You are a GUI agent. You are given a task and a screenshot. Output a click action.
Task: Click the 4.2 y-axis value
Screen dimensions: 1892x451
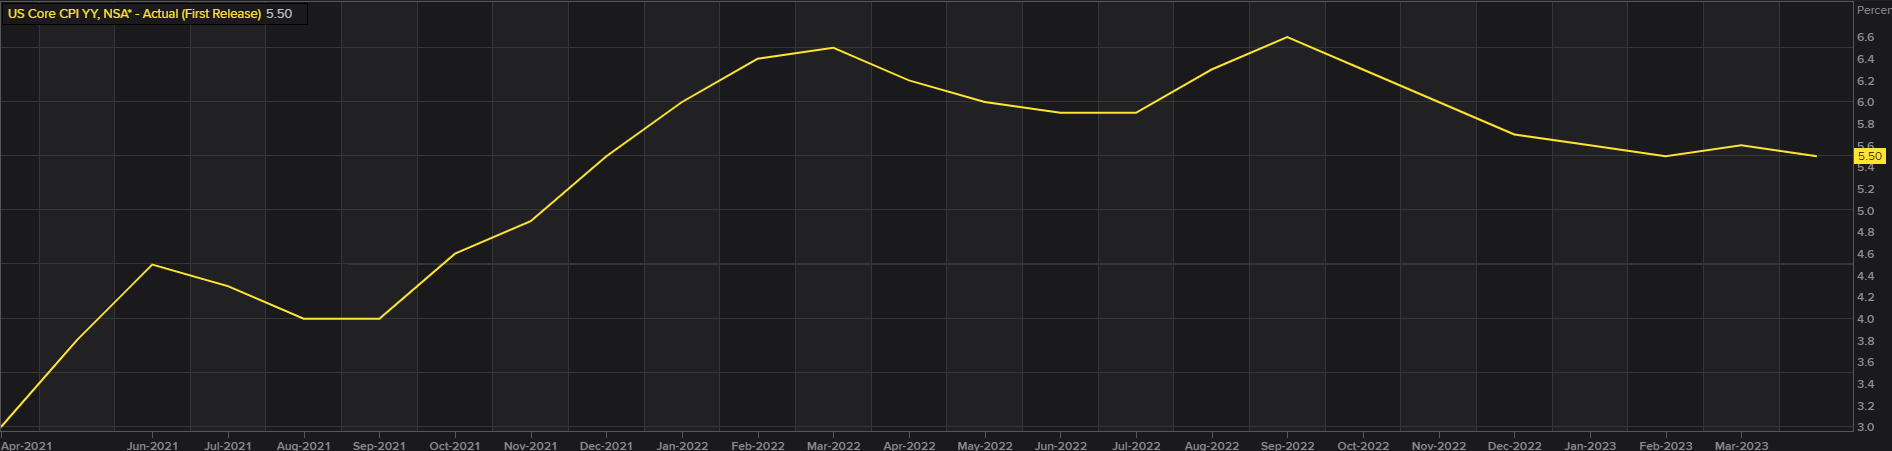1866,297
